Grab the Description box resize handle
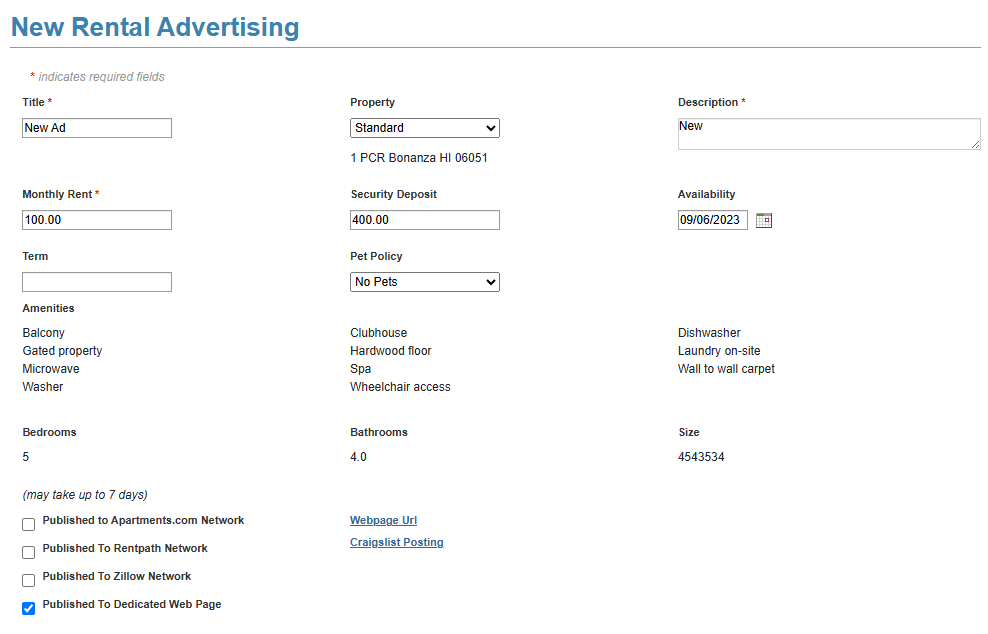Screen dimensions: 988x634 (975, 145)
